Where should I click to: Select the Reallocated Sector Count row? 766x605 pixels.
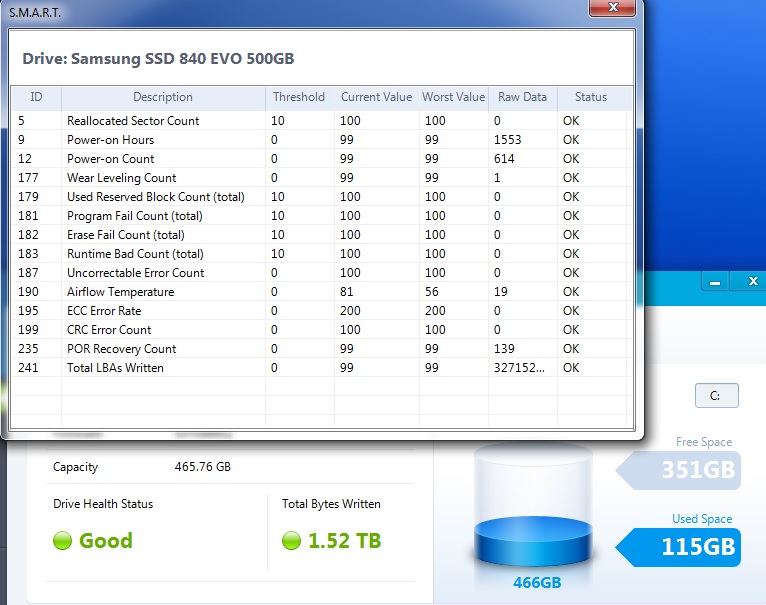pyautogui.click(x=319, y=121)
